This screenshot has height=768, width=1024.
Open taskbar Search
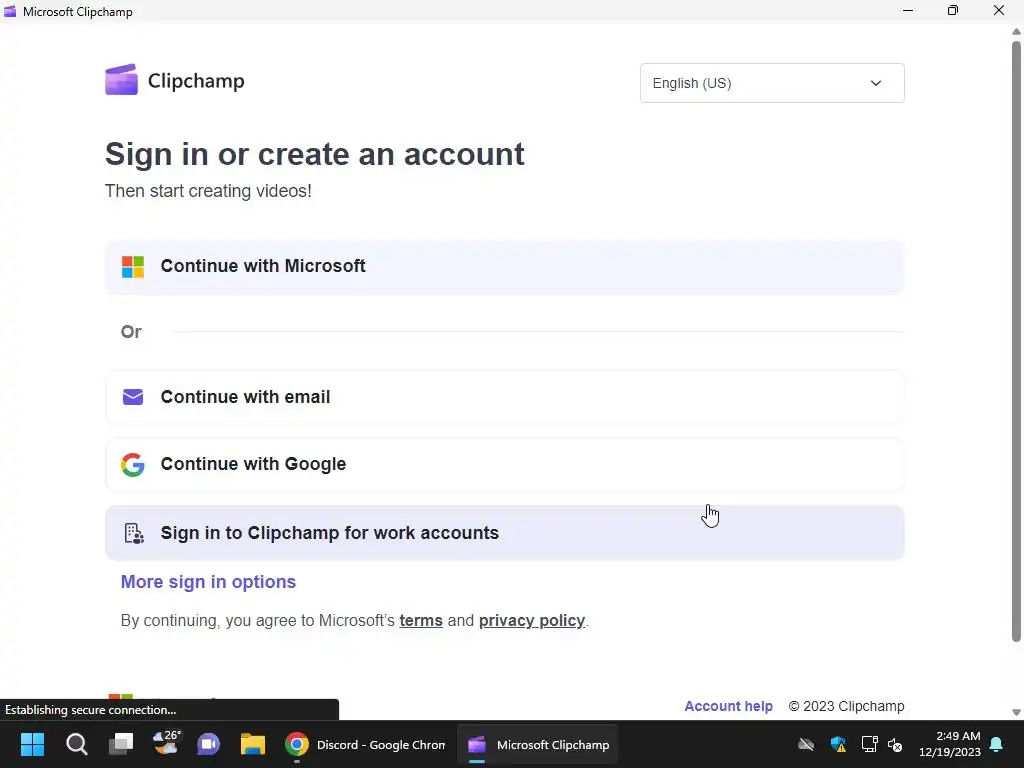(76, 744)
